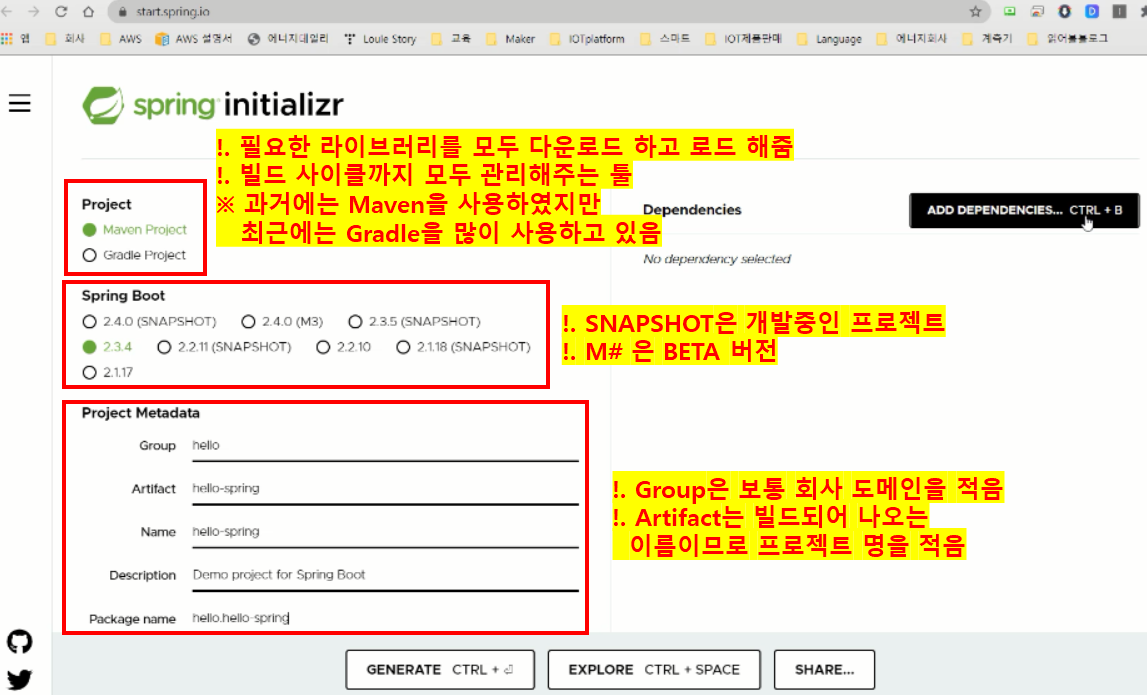
Task: Click the Project Metadata heading
Action: [x=140, y=413]
